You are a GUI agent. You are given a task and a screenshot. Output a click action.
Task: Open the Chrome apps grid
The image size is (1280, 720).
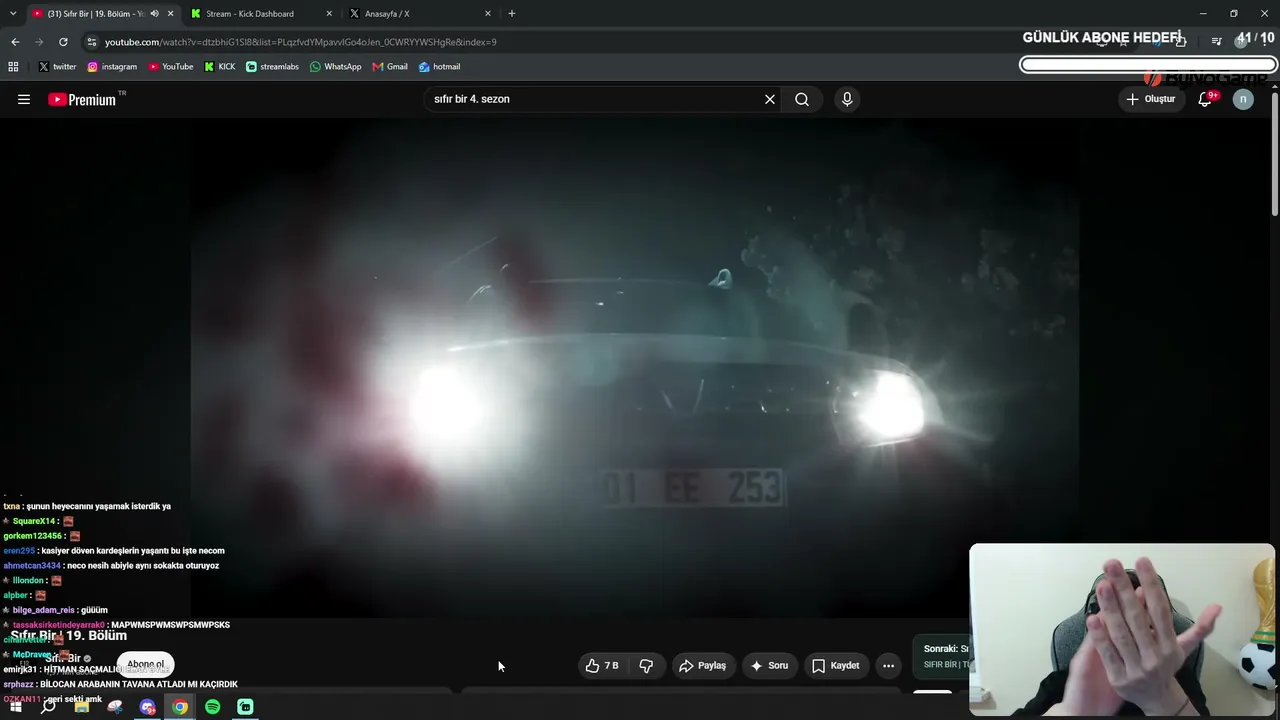pyautogui.click(x=13, y=67)
